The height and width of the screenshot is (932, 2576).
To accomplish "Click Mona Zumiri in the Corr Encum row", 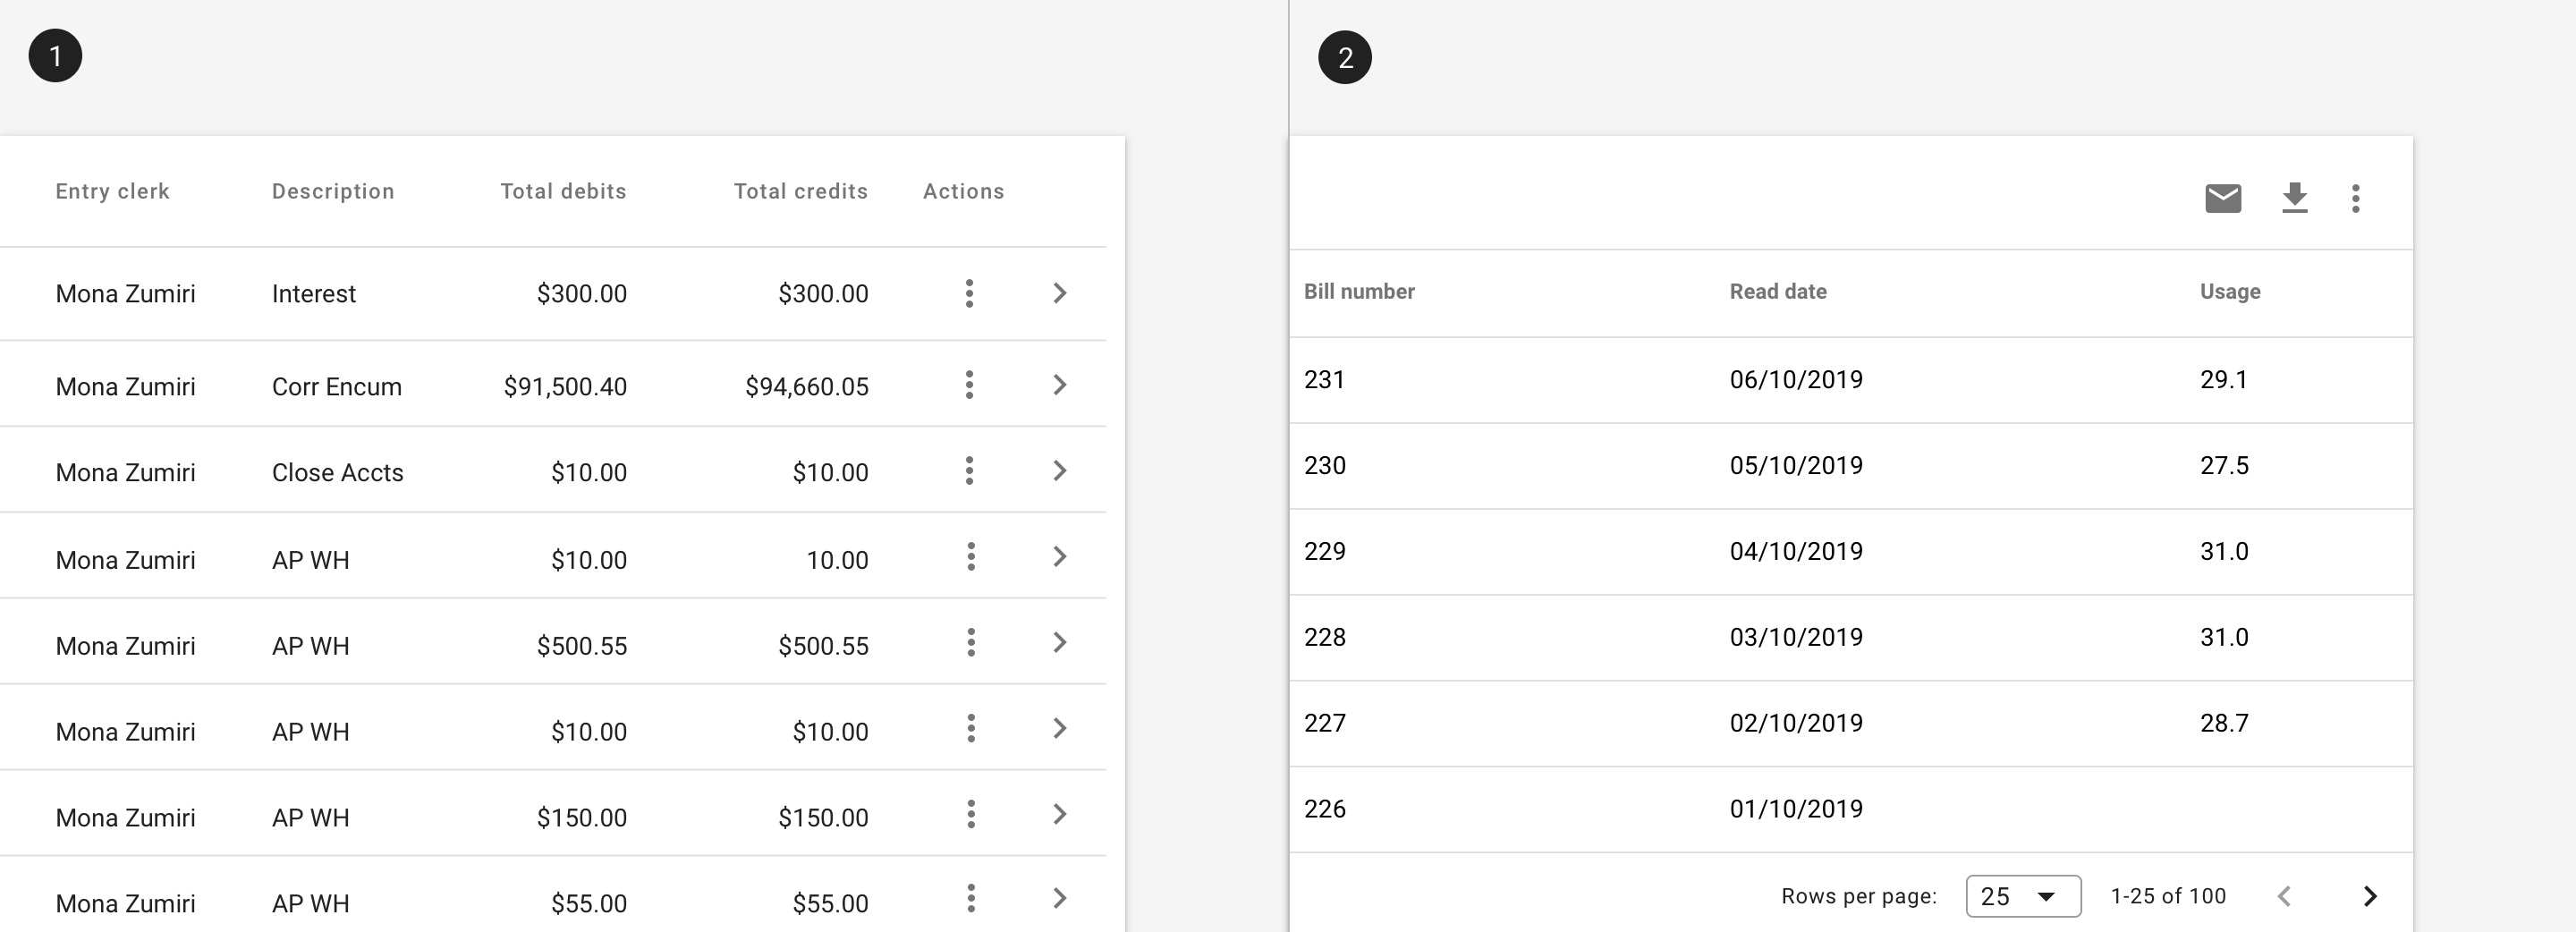I will pos(125,387).
